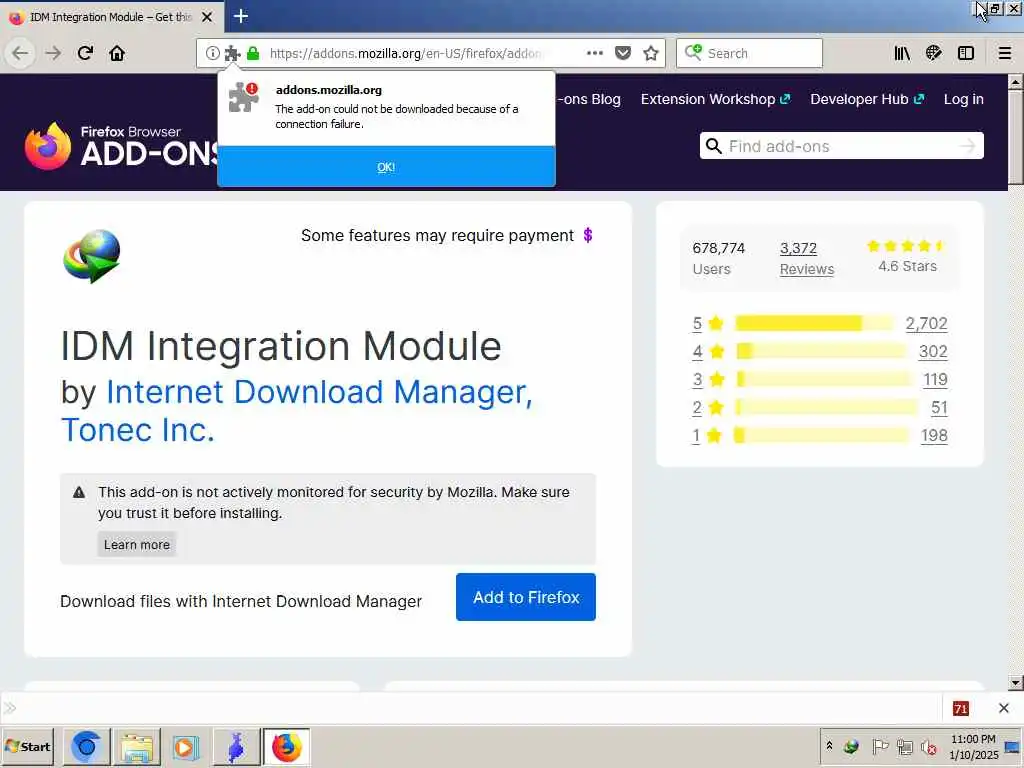Open the Add-ons Blog link
The height and width of the screenshot is (768, 1024).
(x=590, y=99)
